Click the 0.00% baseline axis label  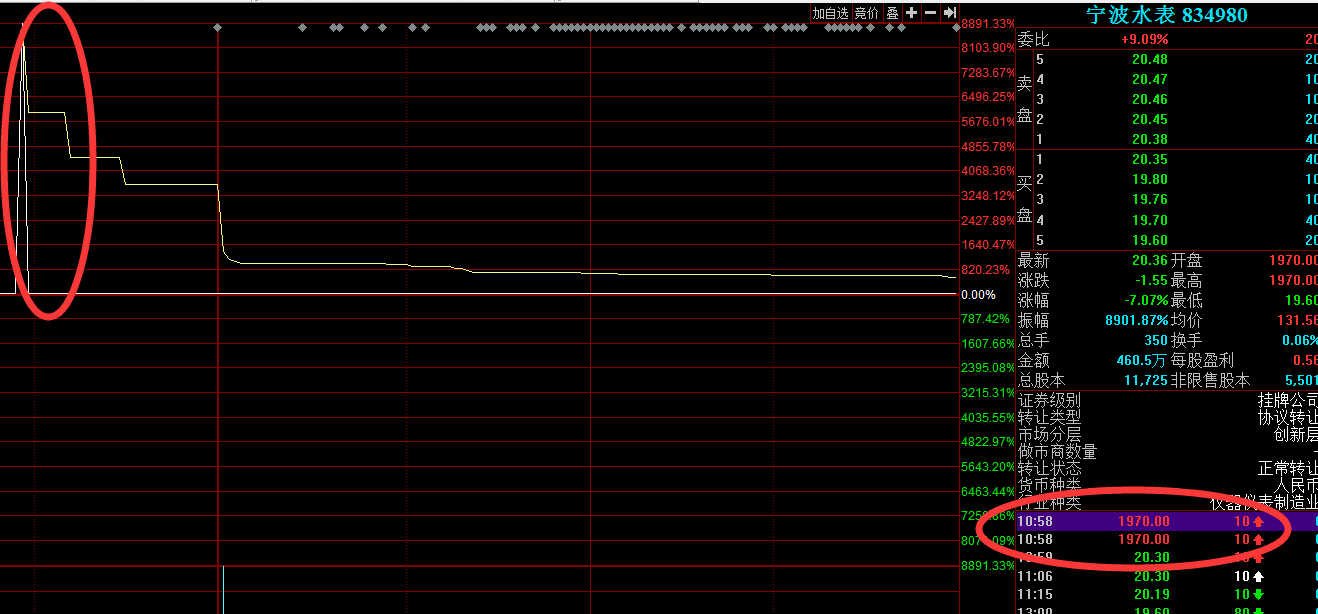pos(978,295)
